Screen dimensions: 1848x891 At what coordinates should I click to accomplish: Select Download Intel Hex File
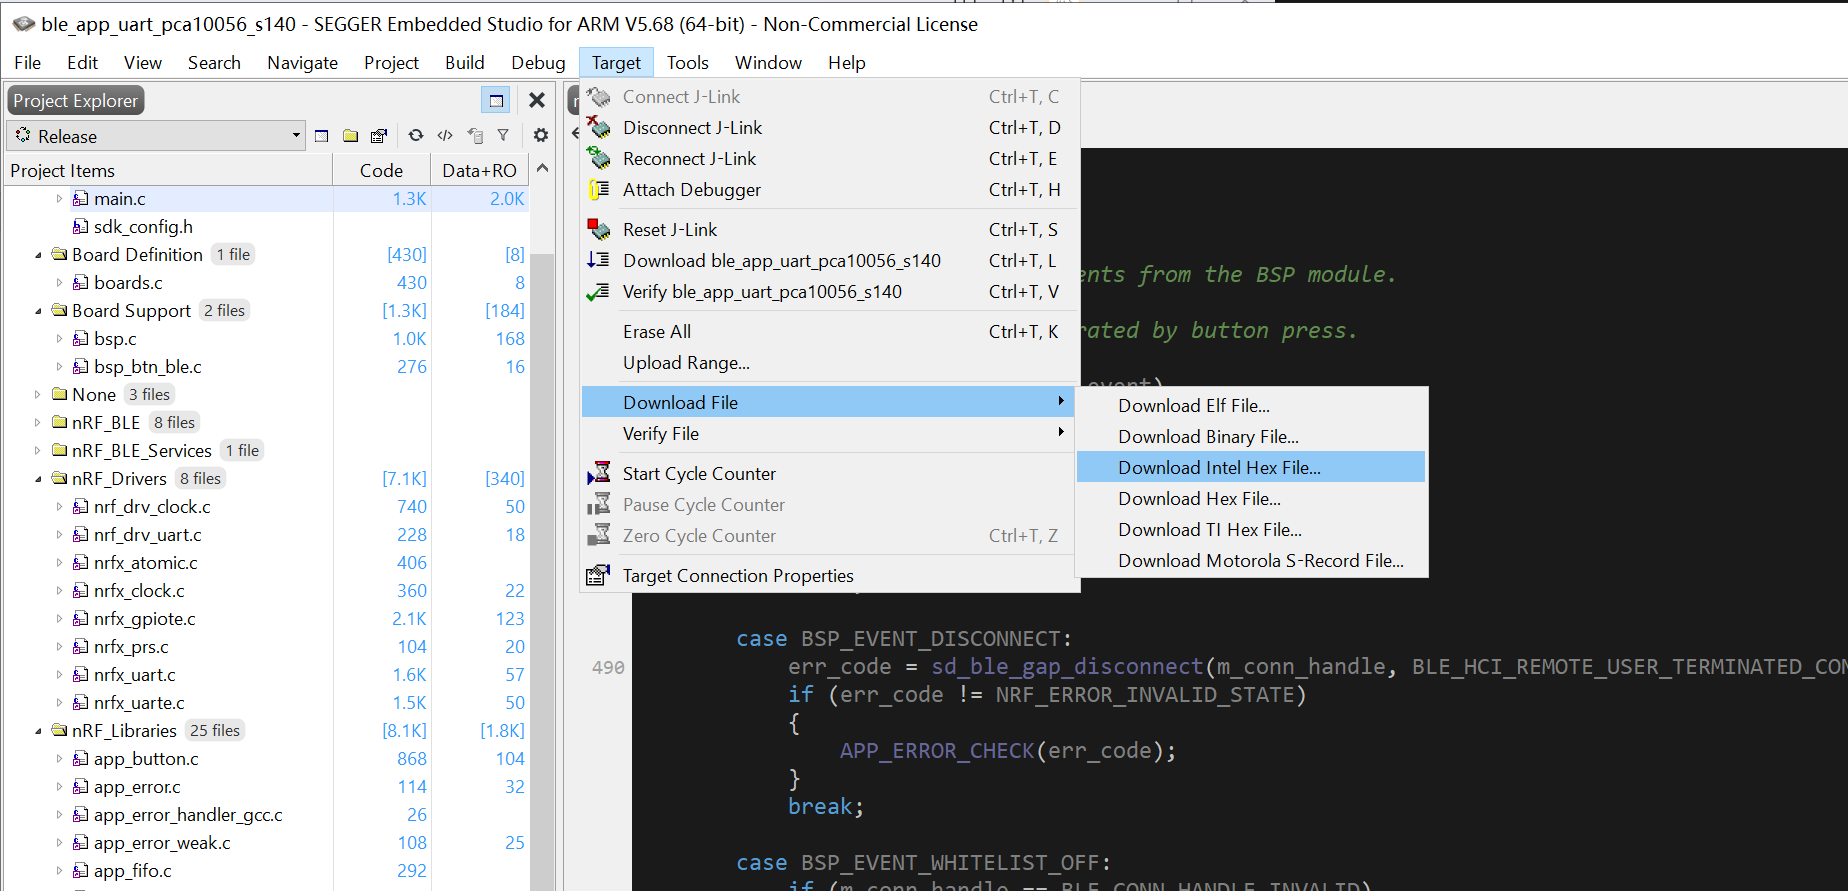coord(1219,468)
